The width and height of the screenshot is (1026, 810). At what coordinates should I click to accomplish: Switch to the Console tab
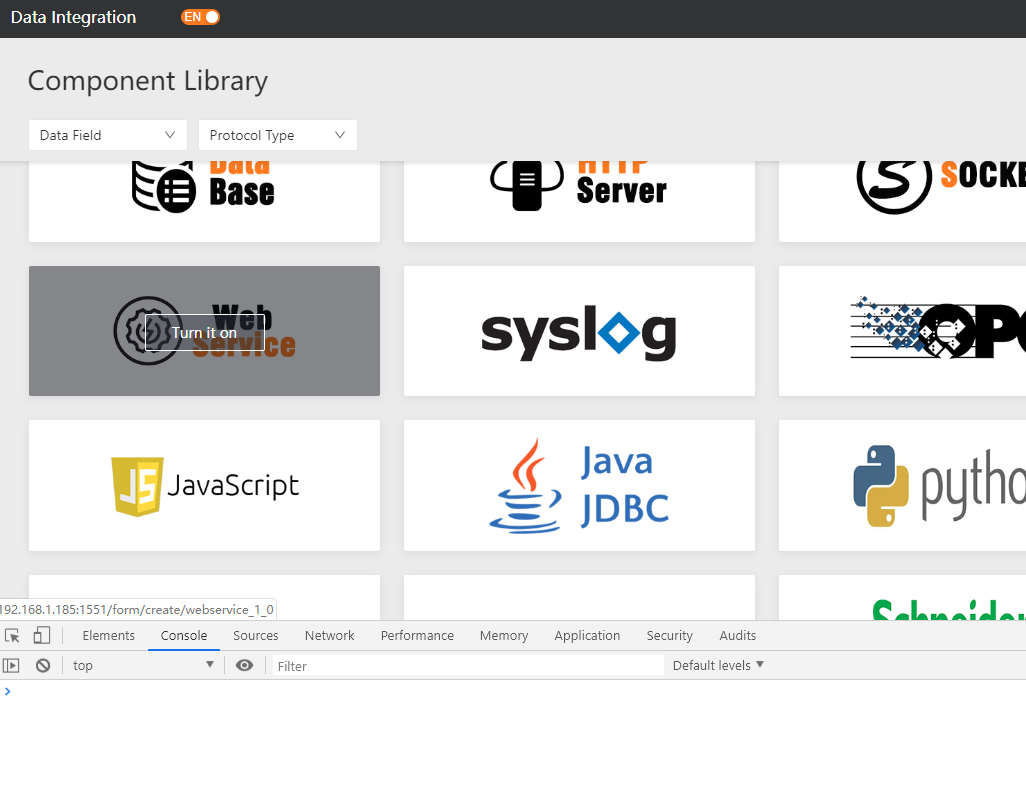[x=184, y=635]
